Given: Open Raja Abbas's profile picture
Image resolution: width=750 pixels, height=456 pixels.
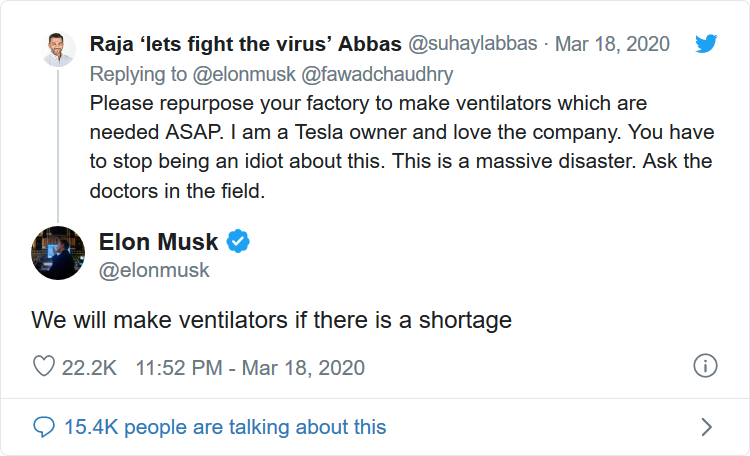Looking at the screenshot, I should pos(59,49).
